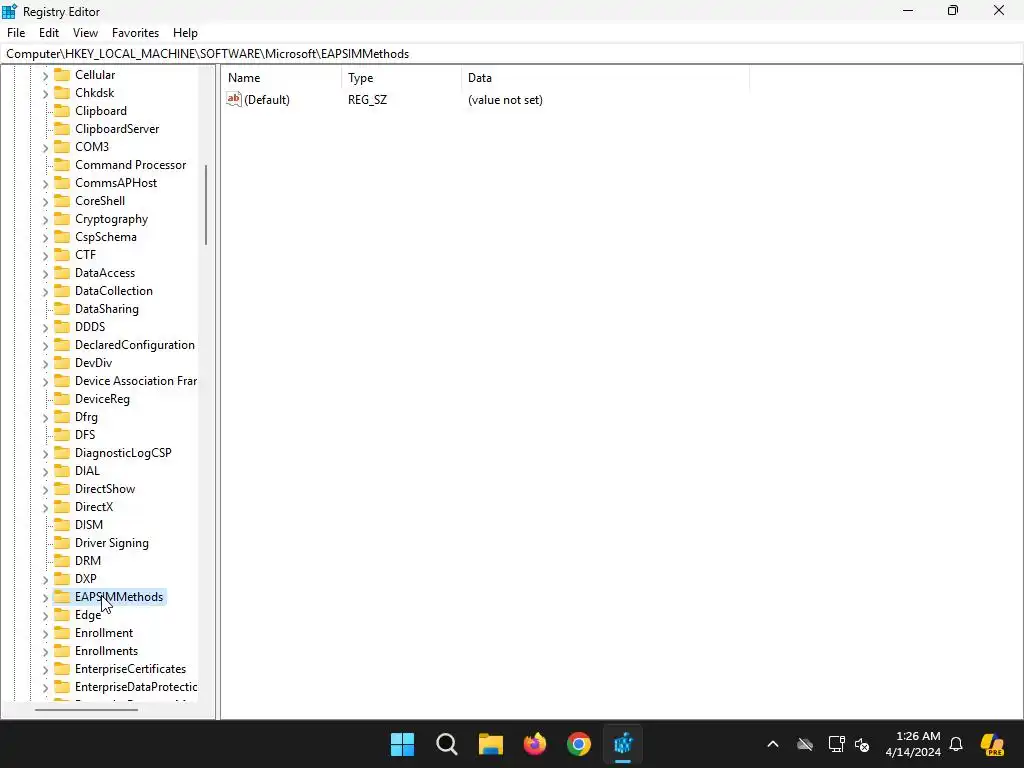
Task: Select the DiagnosticLogCSP key
Action: pyautogui.click(x=123, y=453)
